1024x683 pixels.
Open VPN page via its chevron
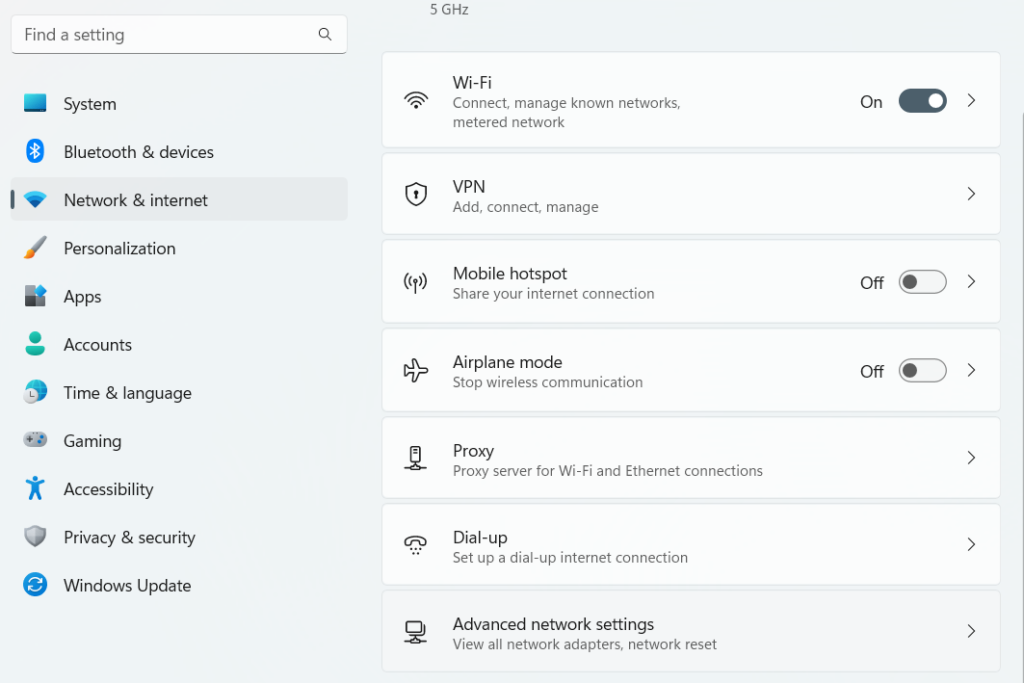tap(971, 194)
